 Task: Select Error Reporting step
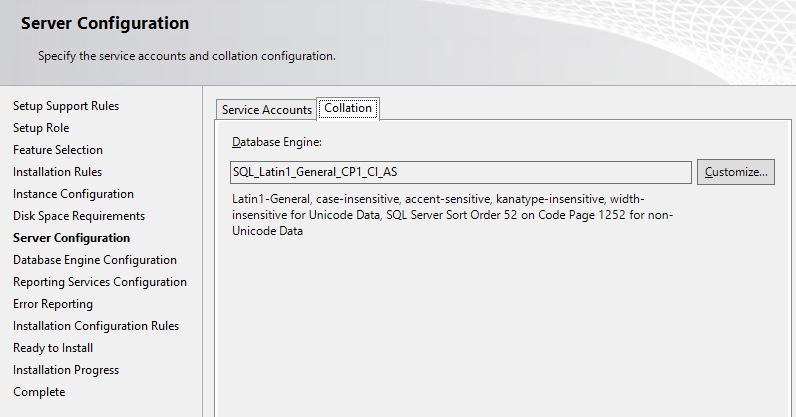tap(53, 304)
